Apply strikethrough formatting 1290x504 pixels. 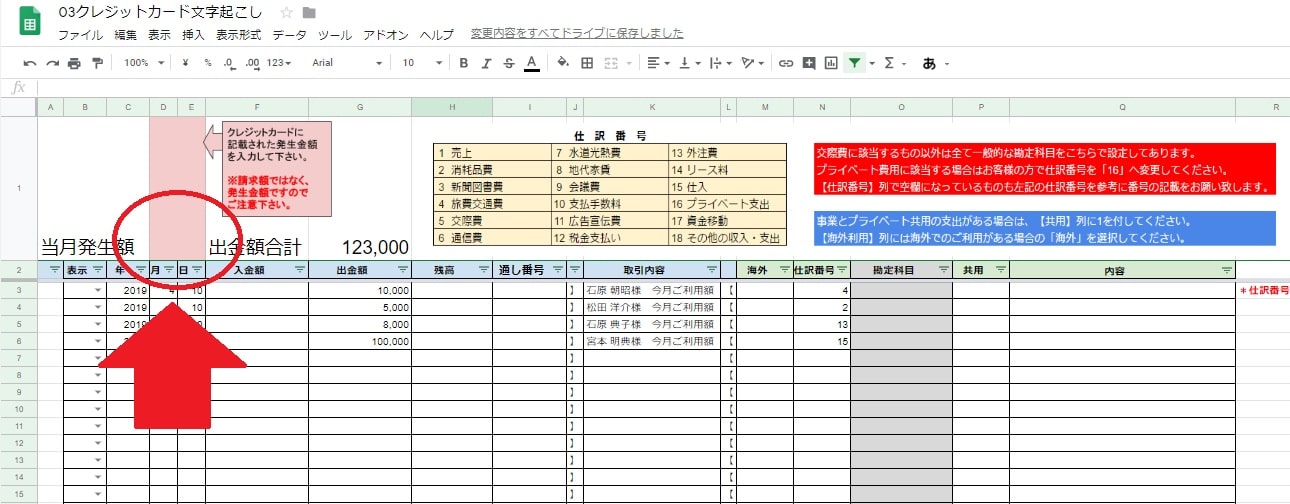[x=509, y=63]
